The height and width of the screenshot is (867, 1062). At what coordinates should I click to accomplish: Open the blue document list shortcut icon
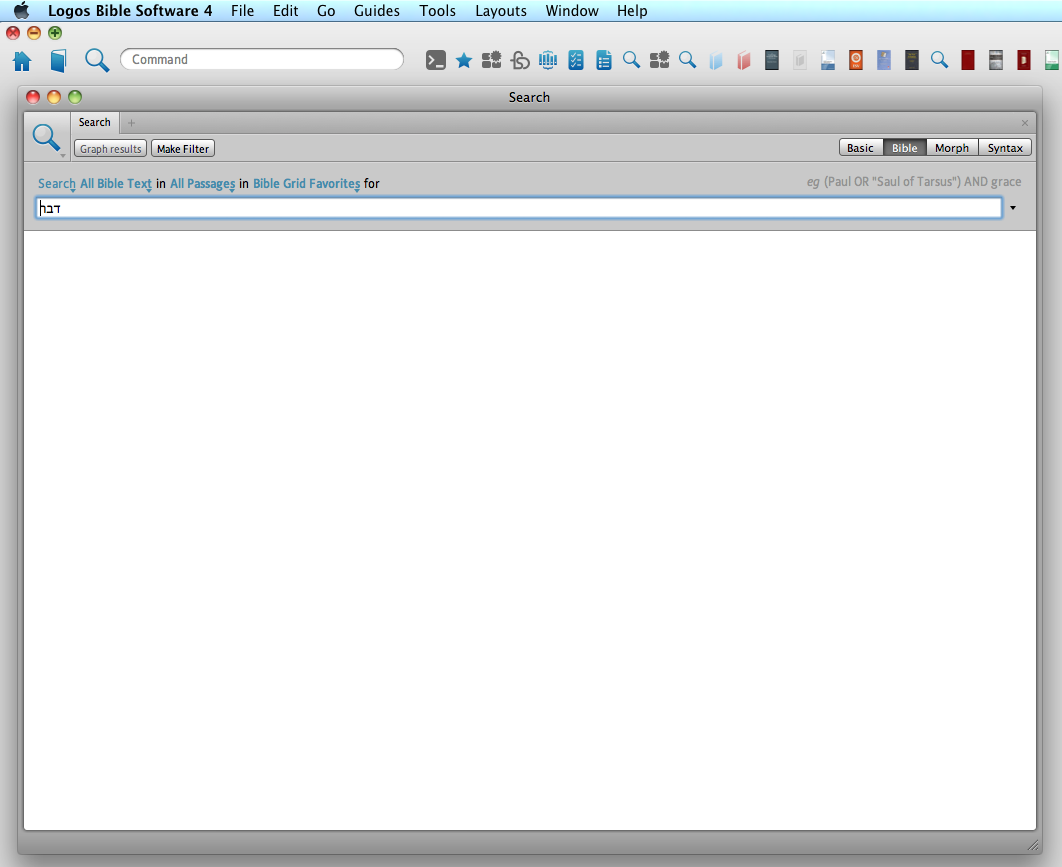tap(603, 60)
